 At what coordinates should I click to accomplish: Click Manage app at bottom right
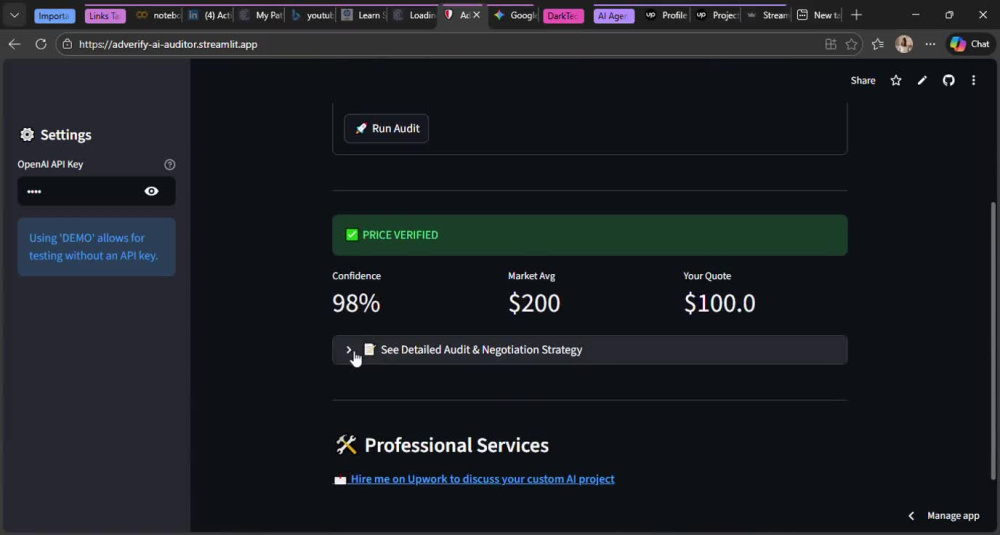953,515
